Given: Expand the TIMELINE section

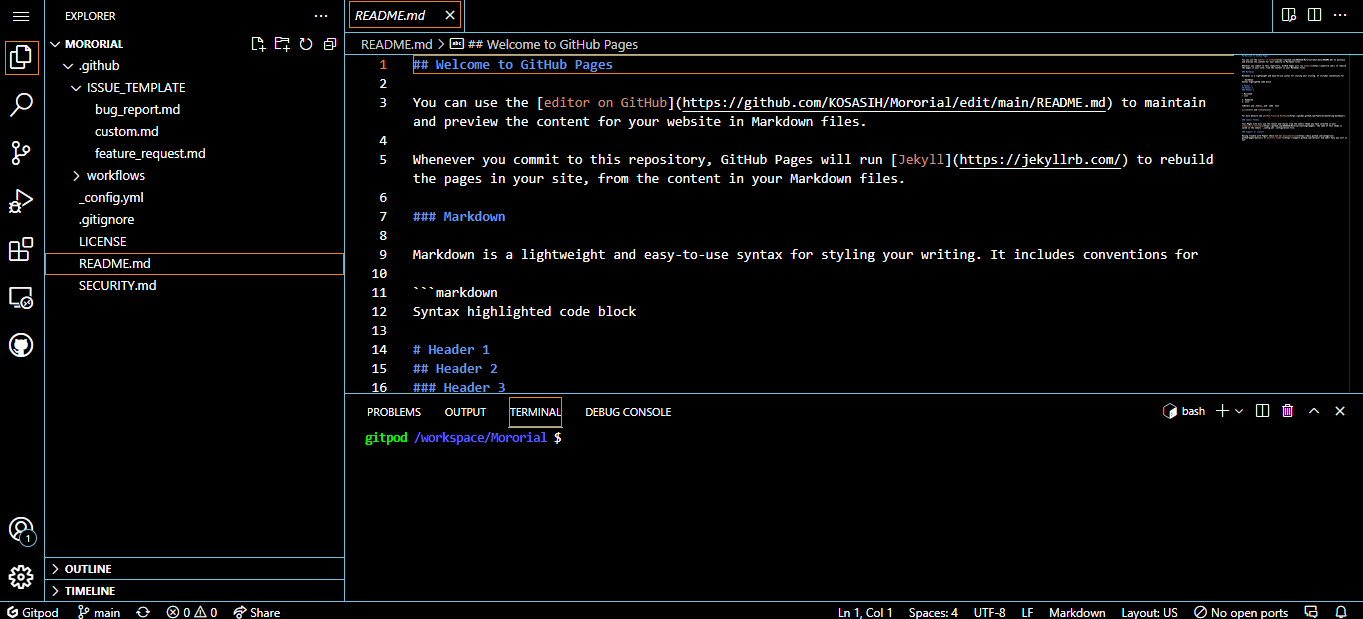Looking at the screenshot, I should pos(194,591).
